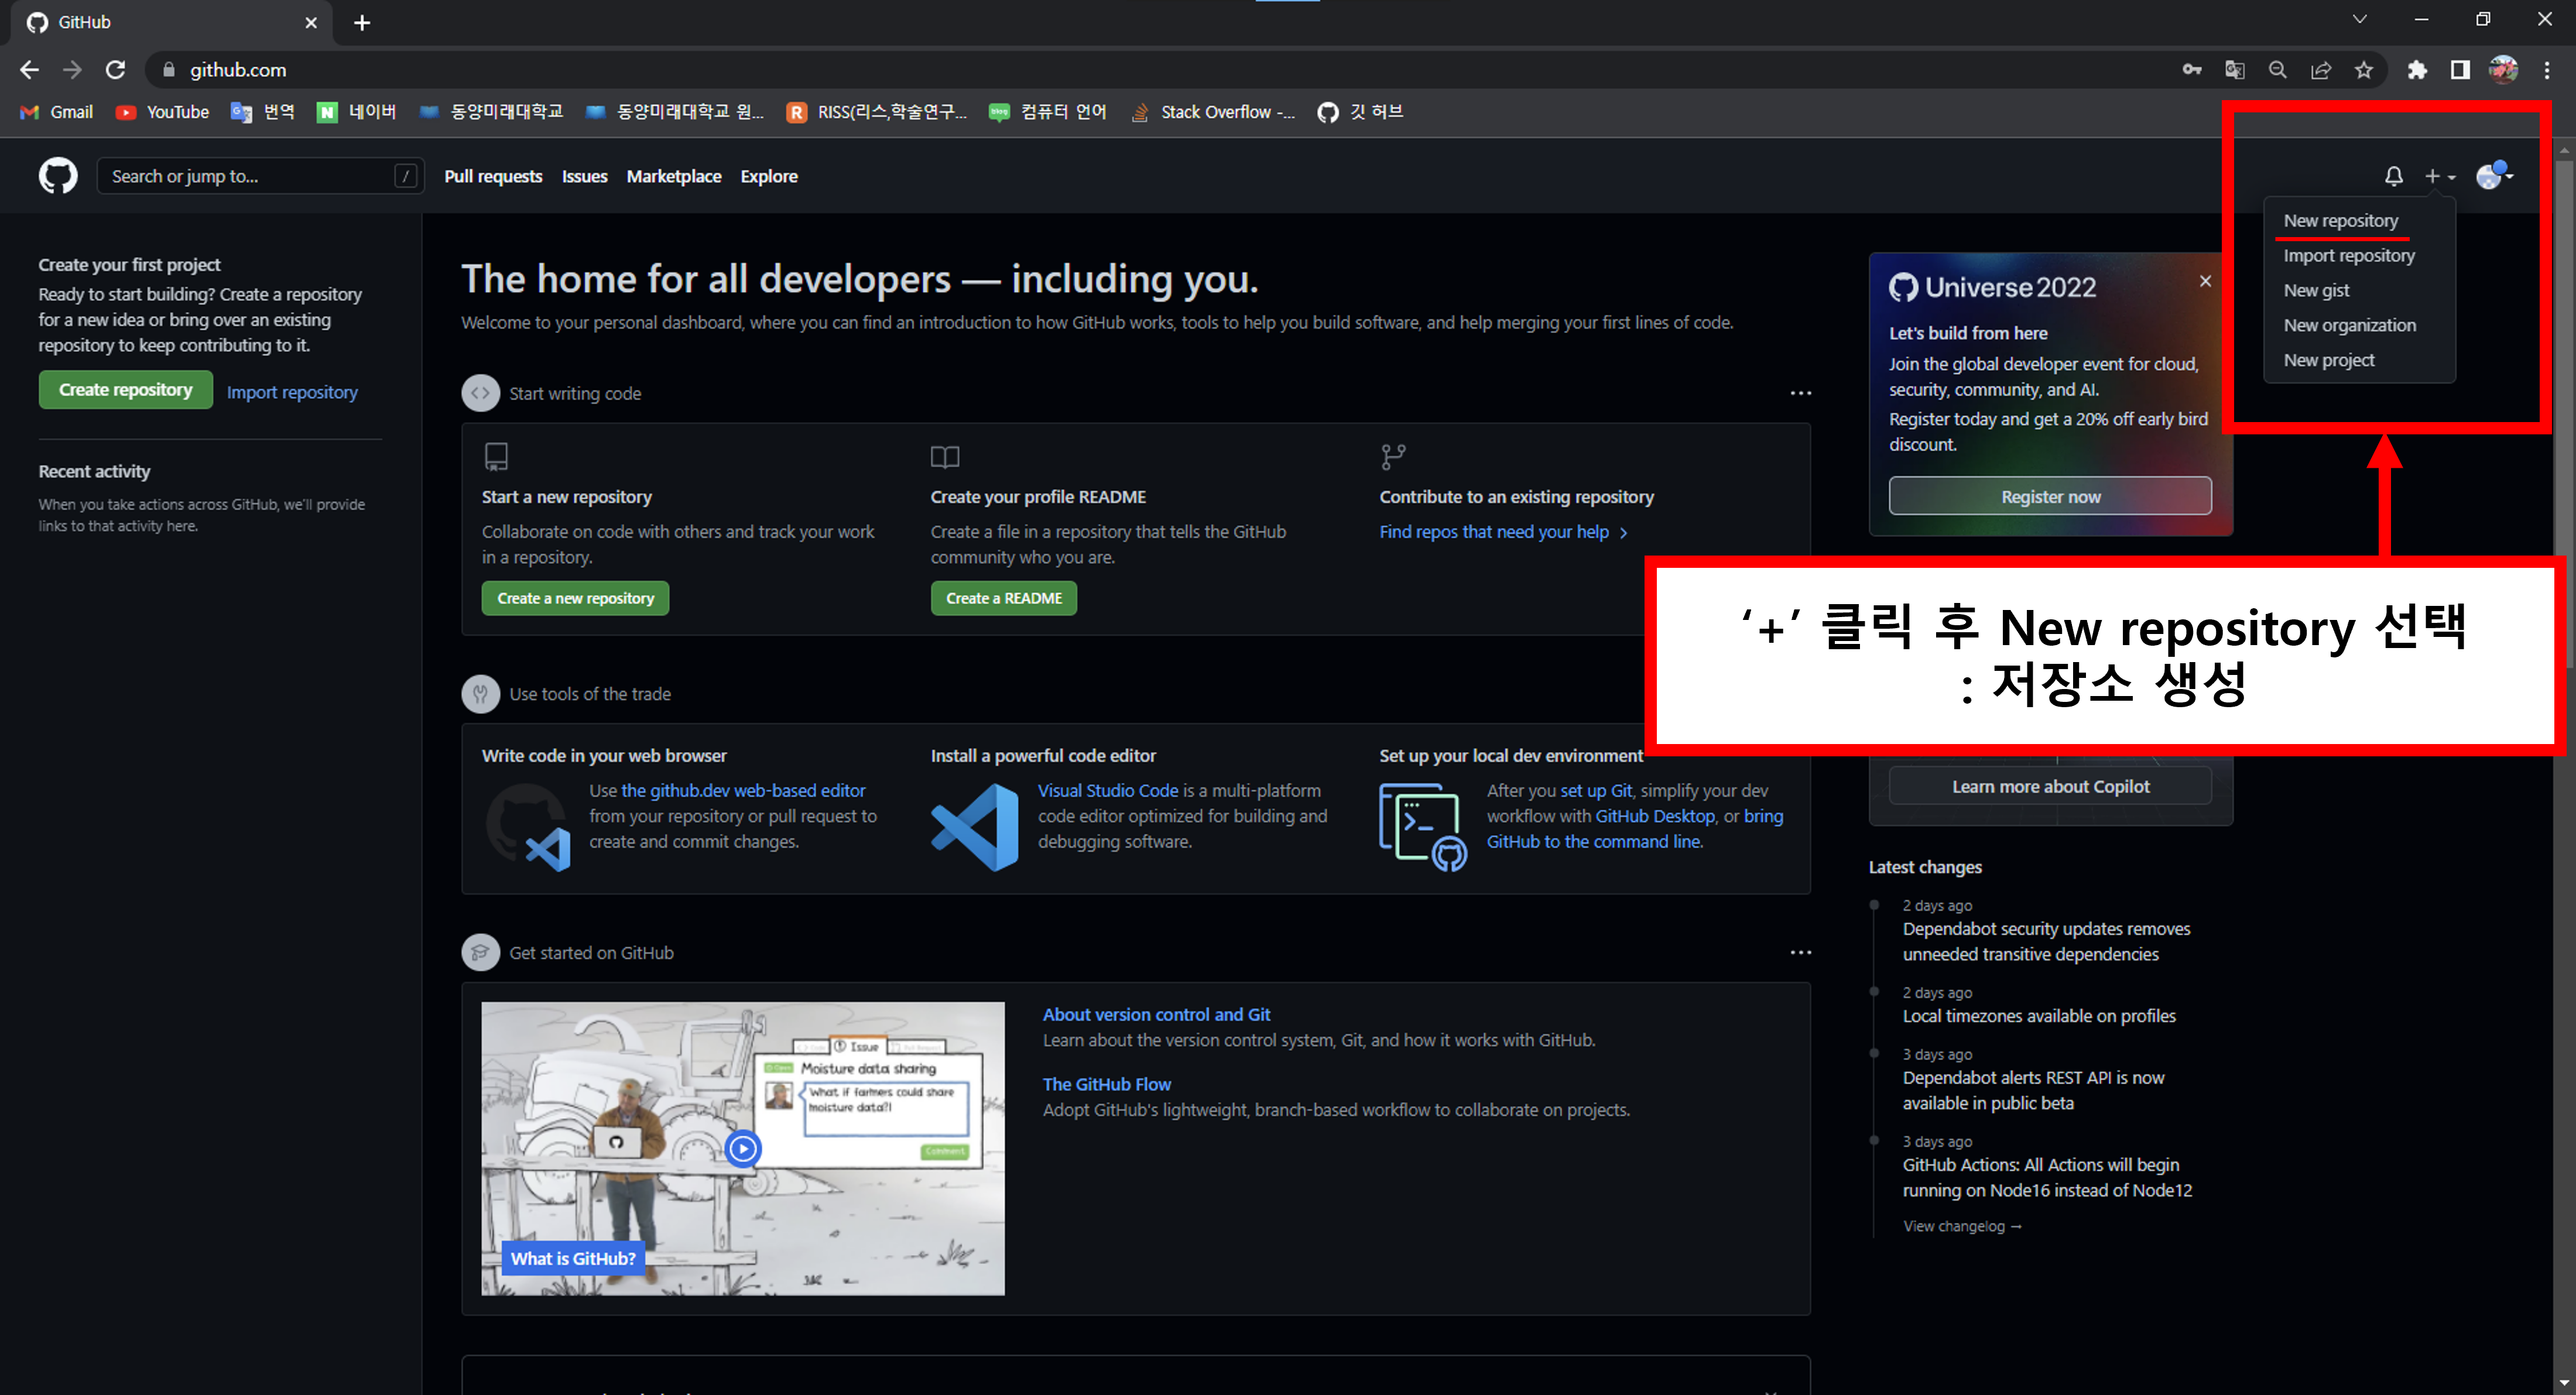The image size is (2576, 1395).
Task: Click the Register now button
Action: pyautogui.click(x=2050, y=496)
